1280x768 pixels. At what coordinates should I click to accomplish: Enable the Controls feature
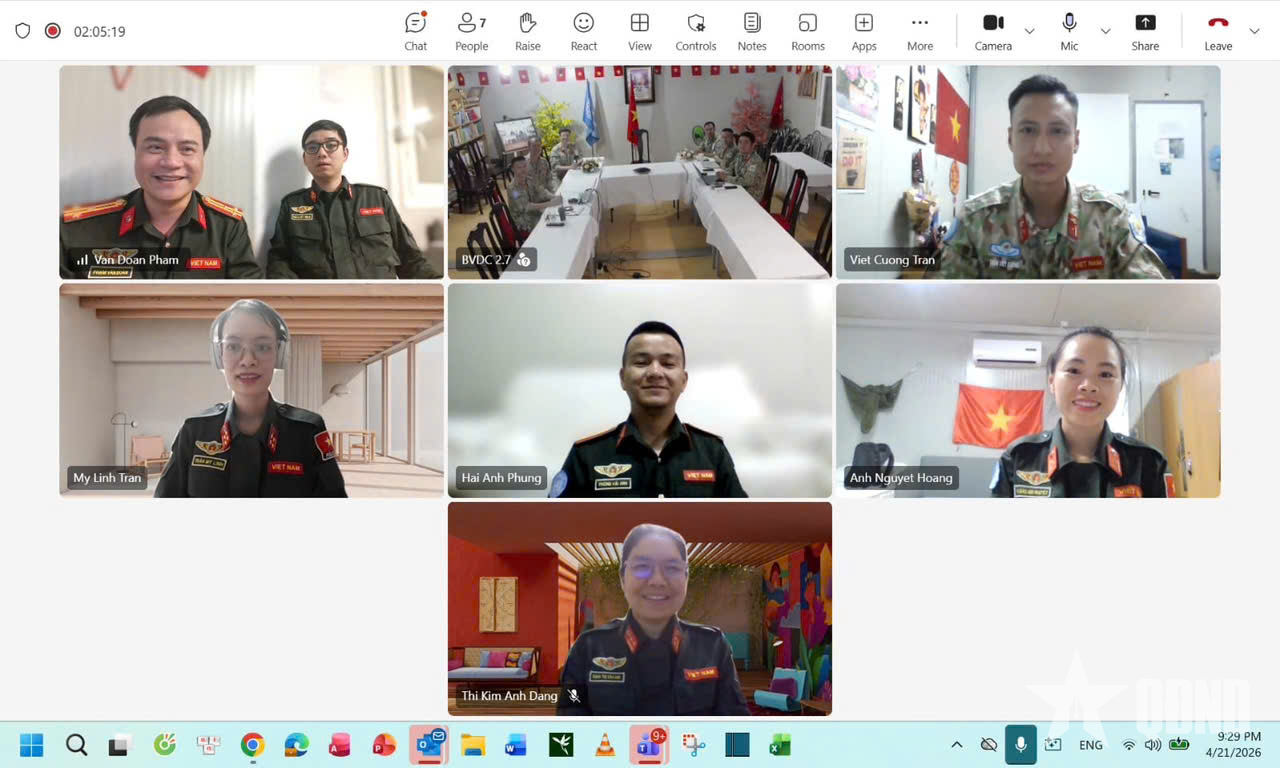point(695,30)
